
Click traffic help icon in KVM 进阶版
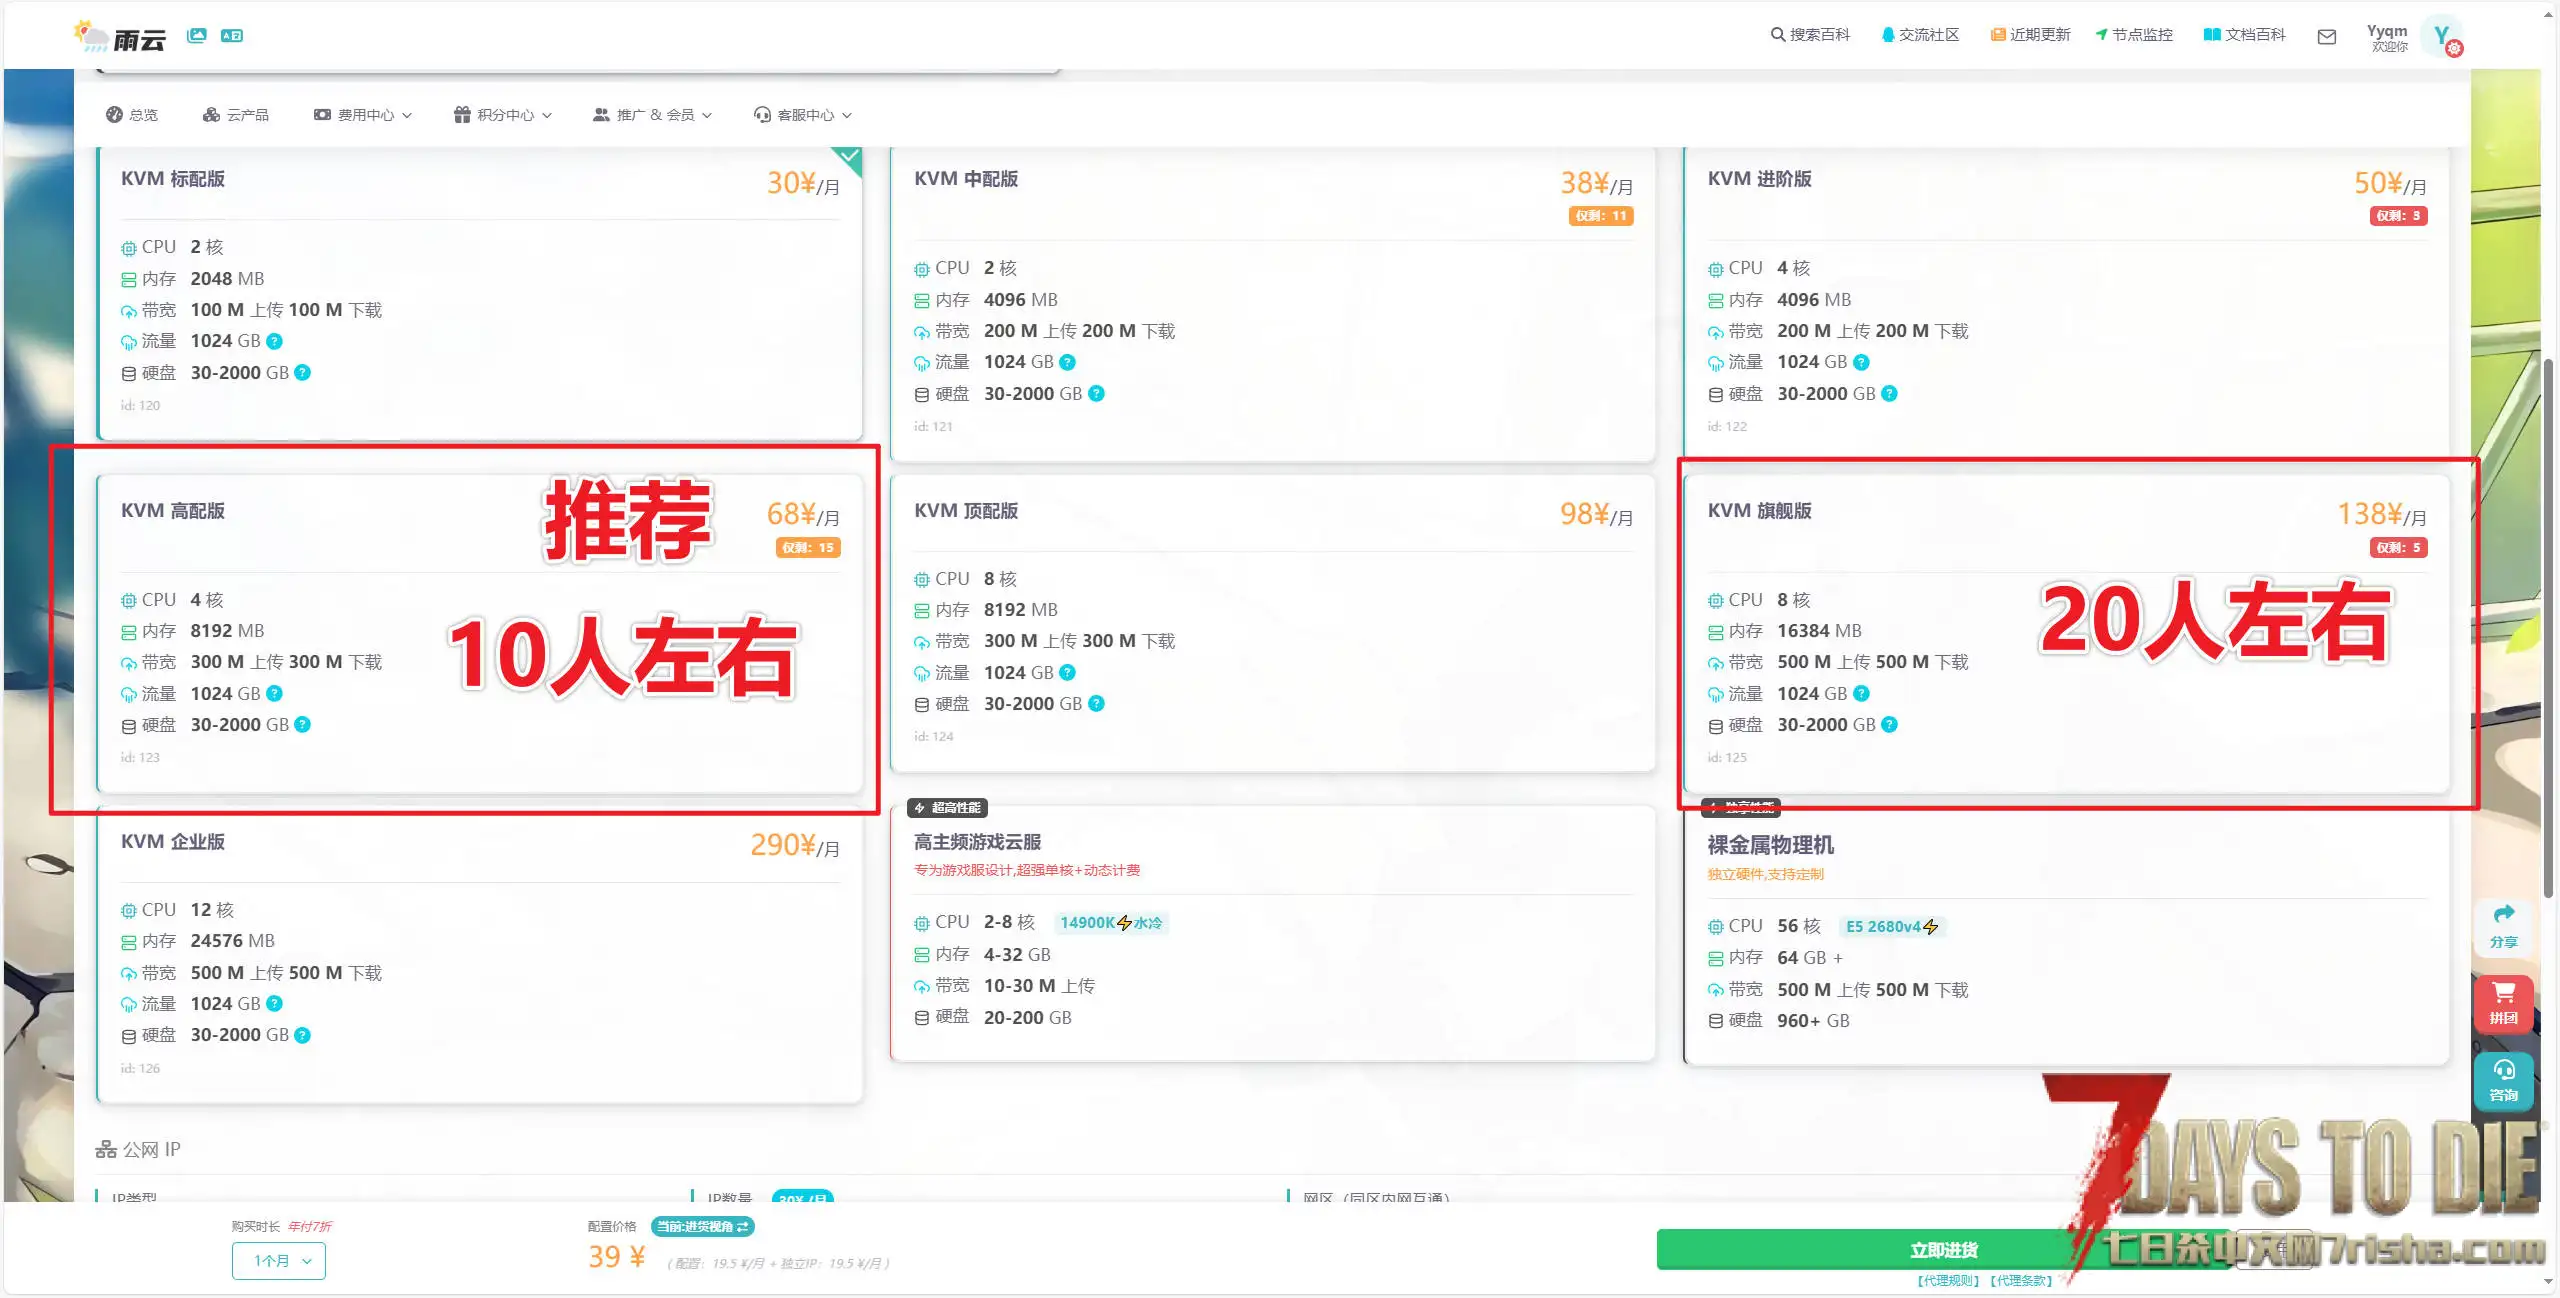pyautogui.click(x=1861, y=362)
